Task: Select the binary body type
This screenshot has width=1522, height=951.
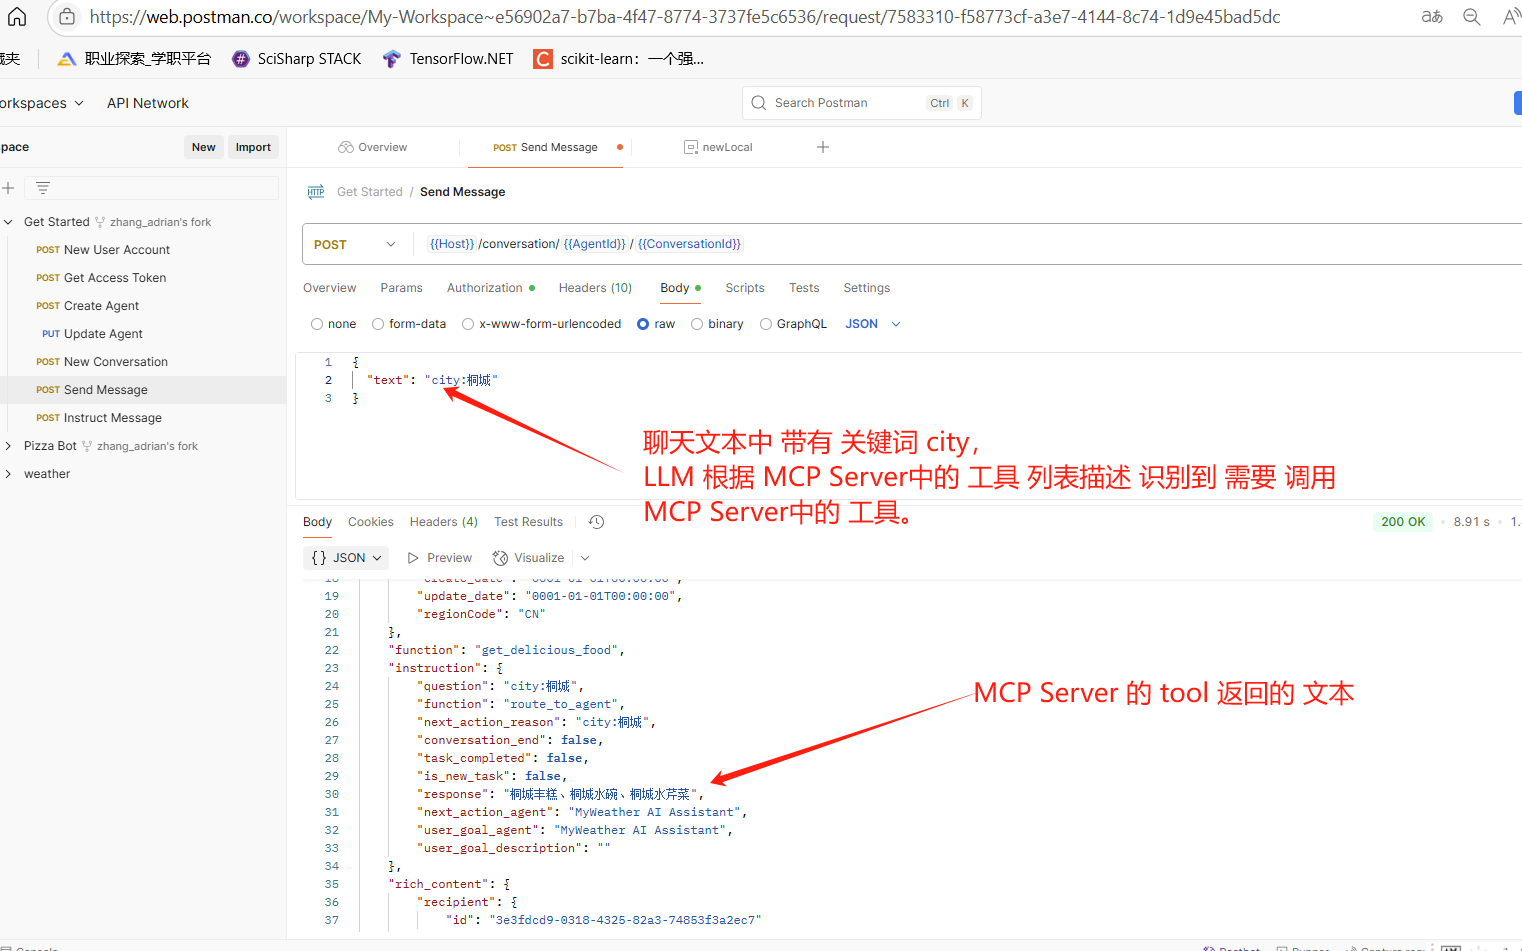Action: pos(697,324)
